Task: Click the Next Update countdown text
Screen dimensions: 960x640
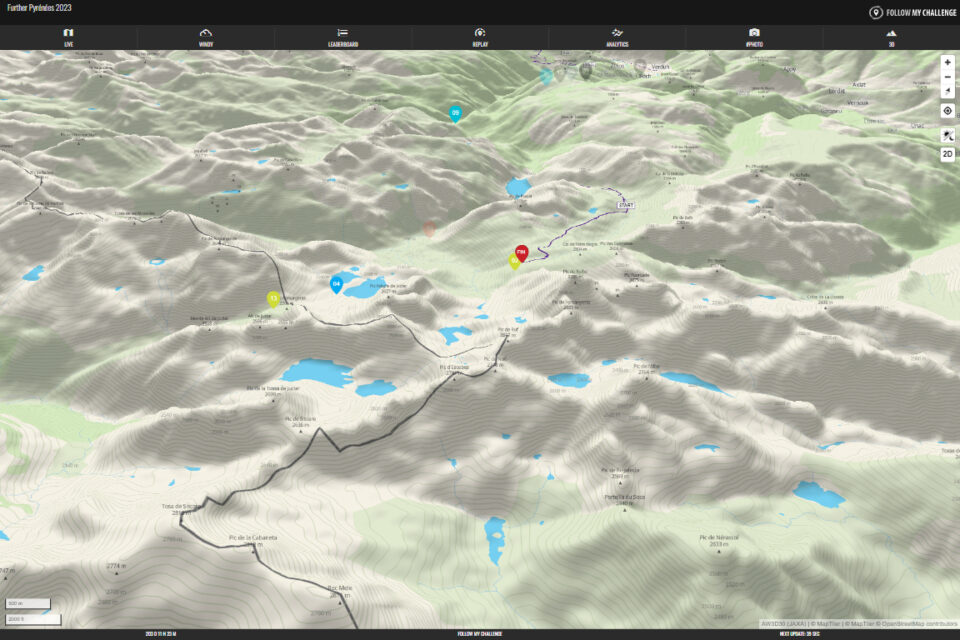Action: click(x=799, y=634)
